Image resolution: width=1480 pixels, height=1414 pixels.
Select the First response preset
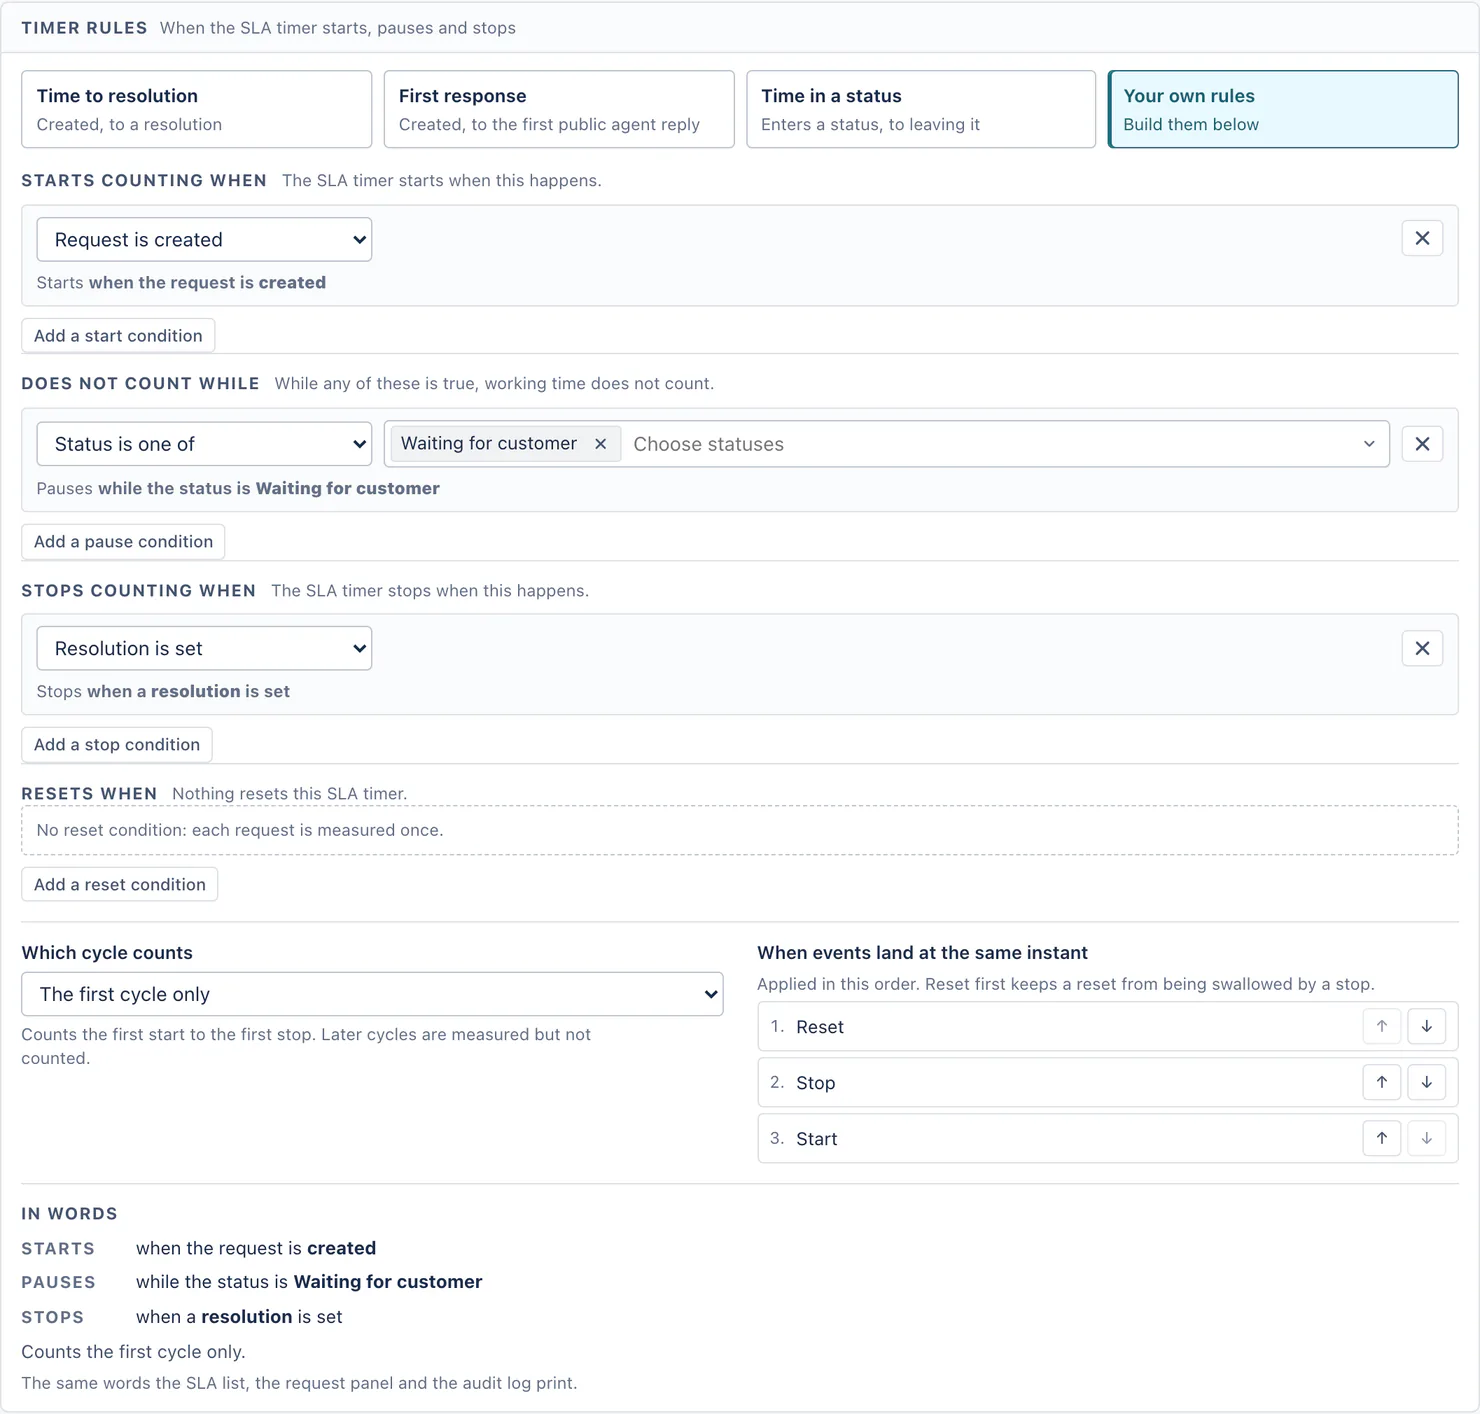559,109
